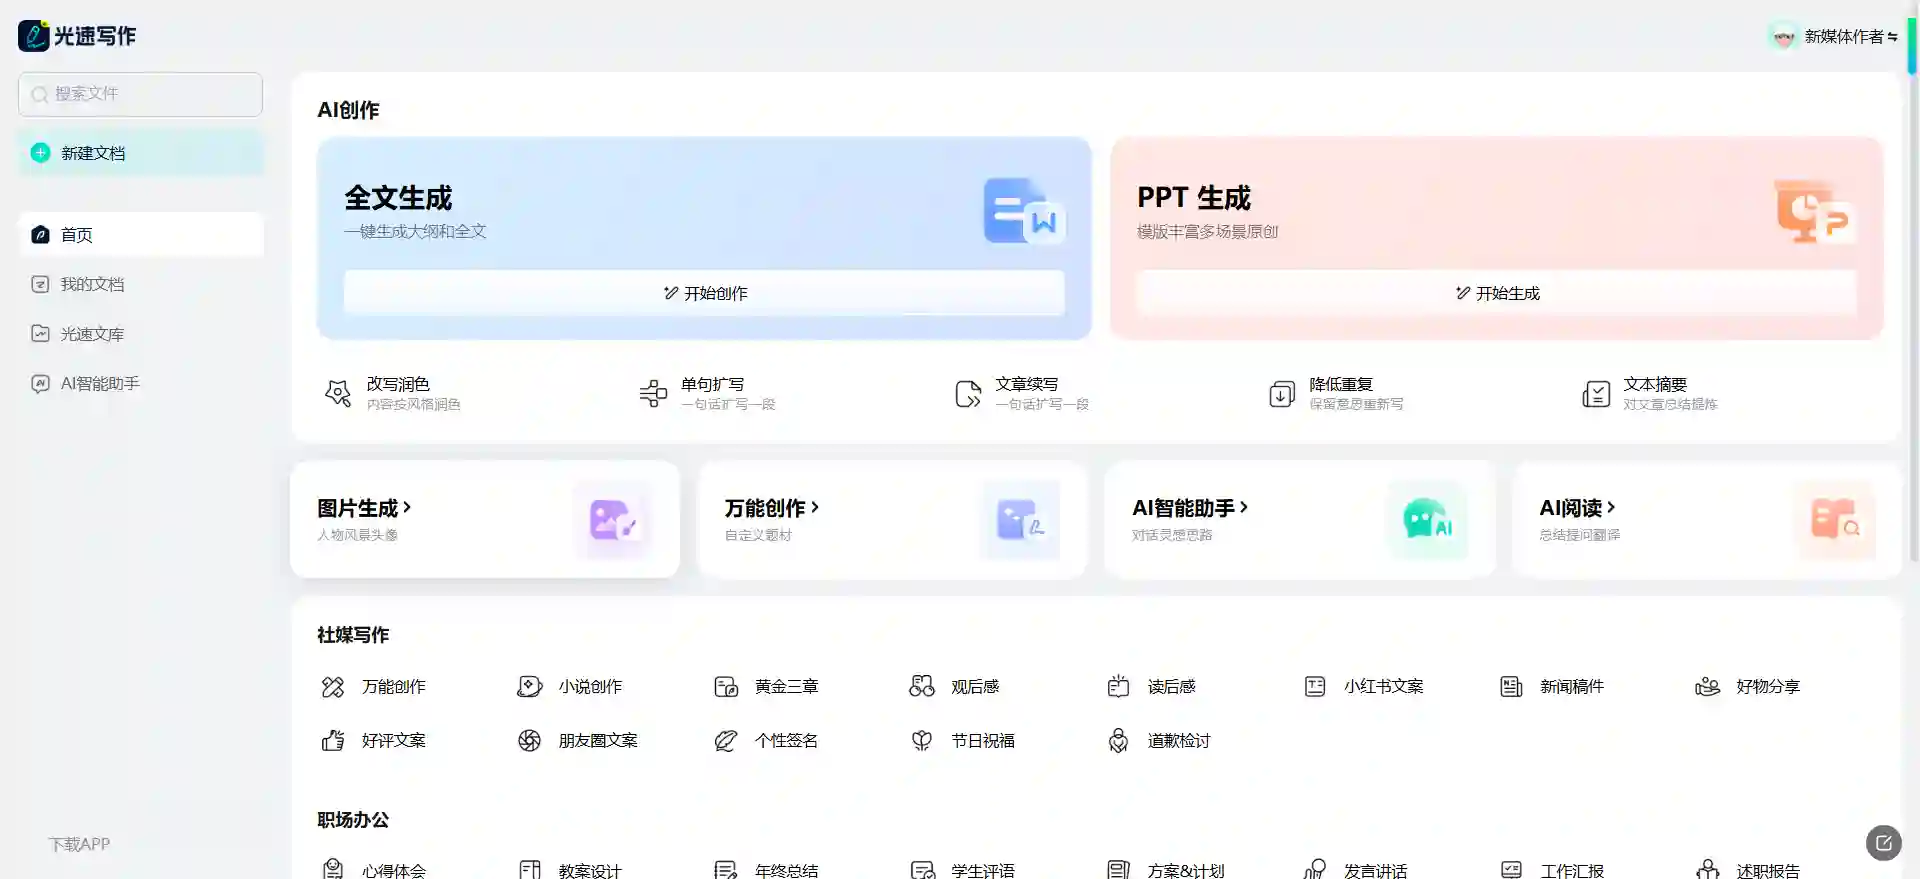Screen dimensions: 1920x879
Task: Click the 好评文案 thumbs-up icon
Action: tap(333, 740)
